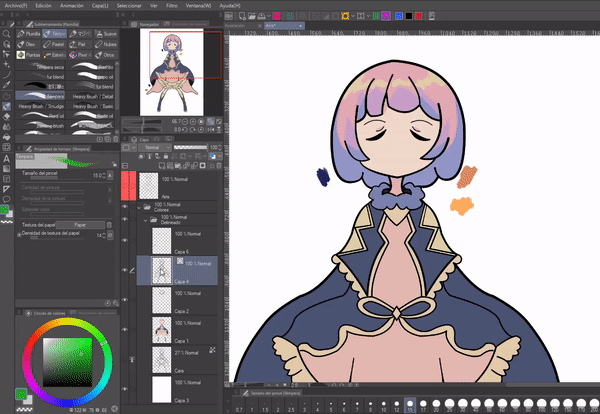The height and width of the screenshot is (414, 600).
Task: Open the Filtro menu
Action: point(171,6)
